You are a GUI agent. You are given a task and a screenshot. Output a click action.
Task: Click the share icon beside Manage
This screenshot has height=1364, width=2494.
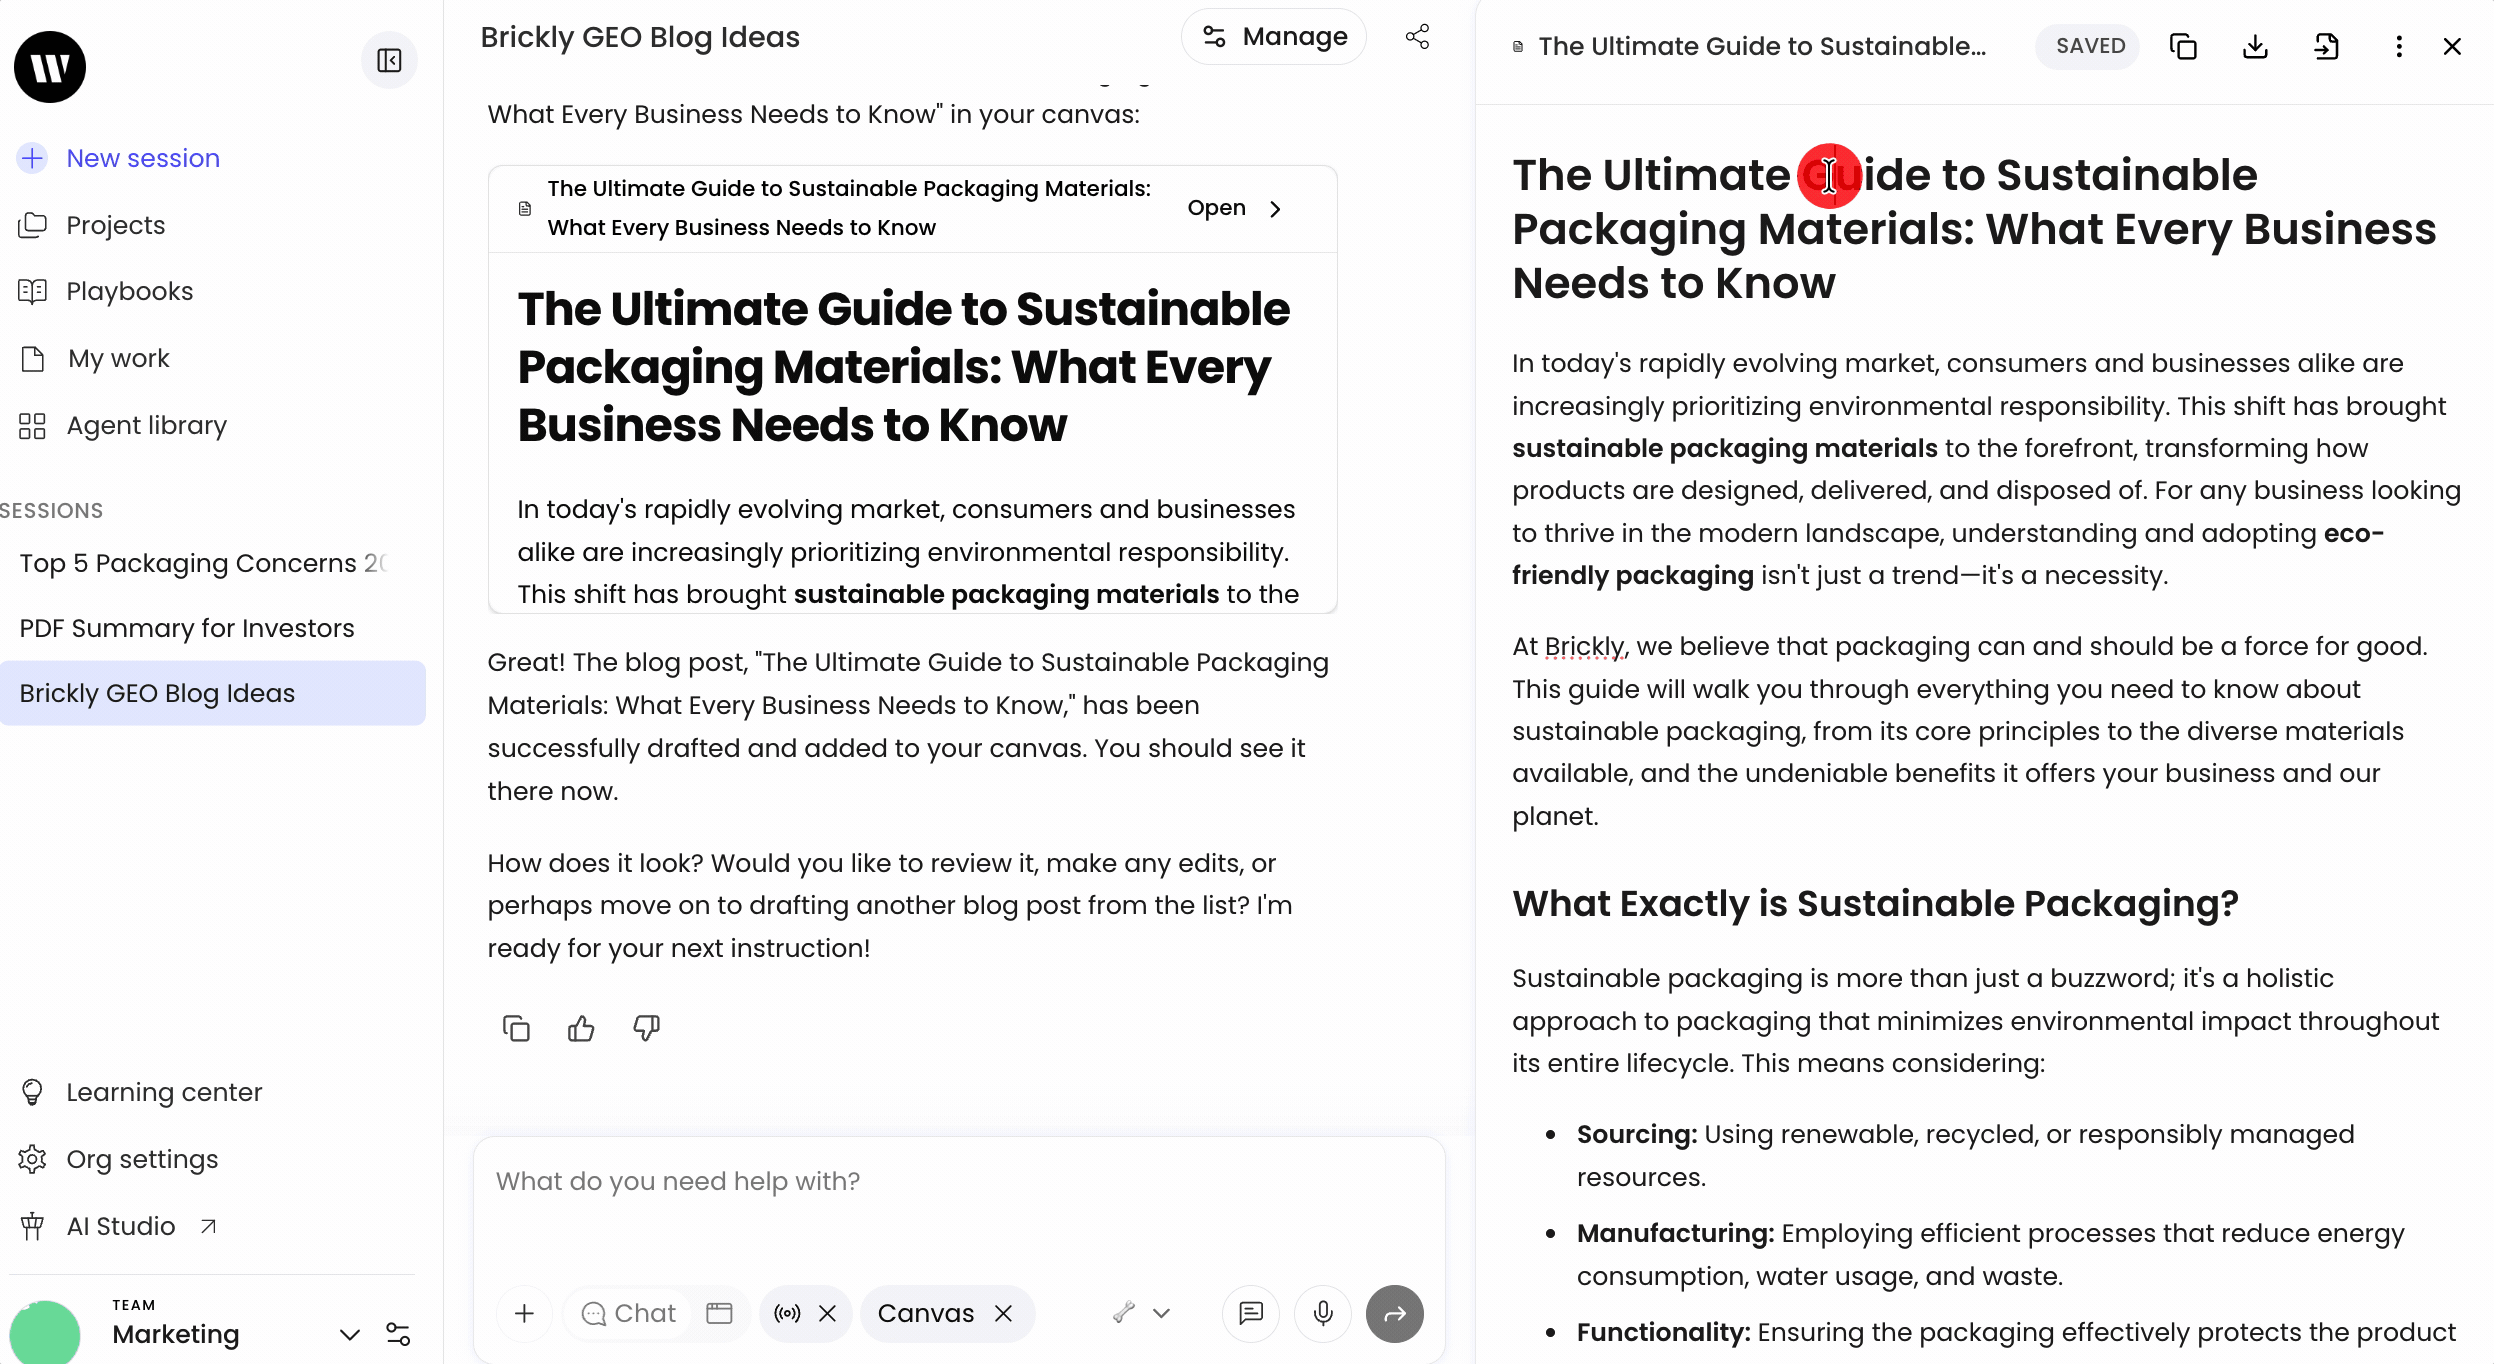pyautogui.click(x=1417, y=37)
